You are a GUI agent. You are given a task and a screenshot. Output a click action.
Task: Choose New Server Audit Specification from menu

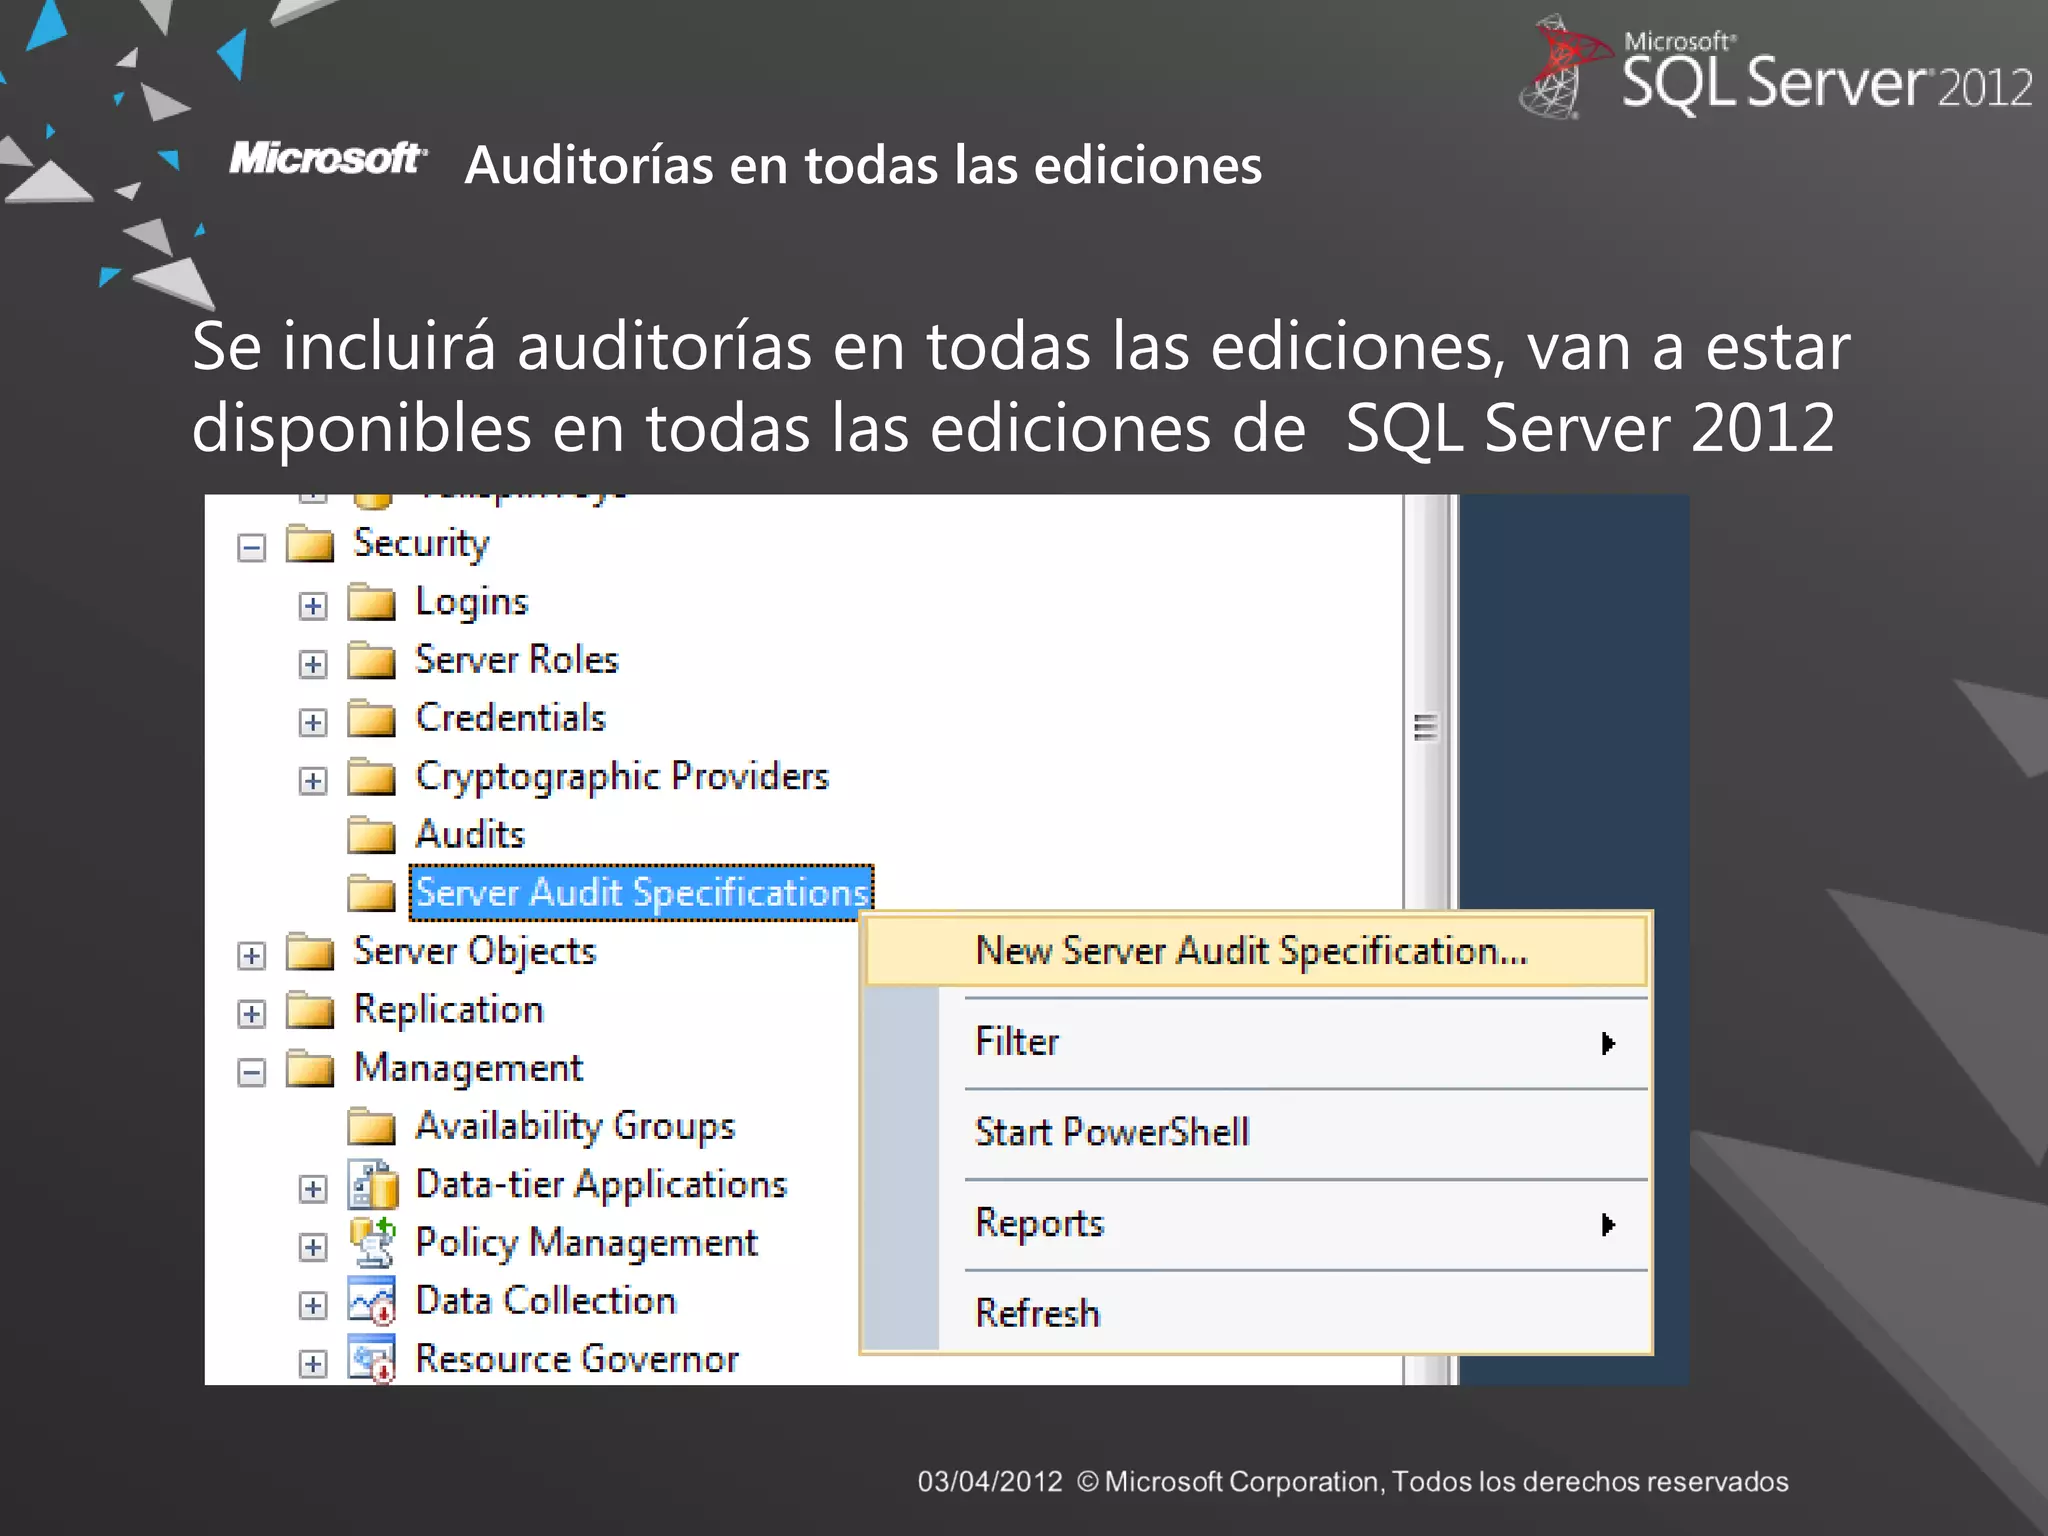pos(1256,951)
